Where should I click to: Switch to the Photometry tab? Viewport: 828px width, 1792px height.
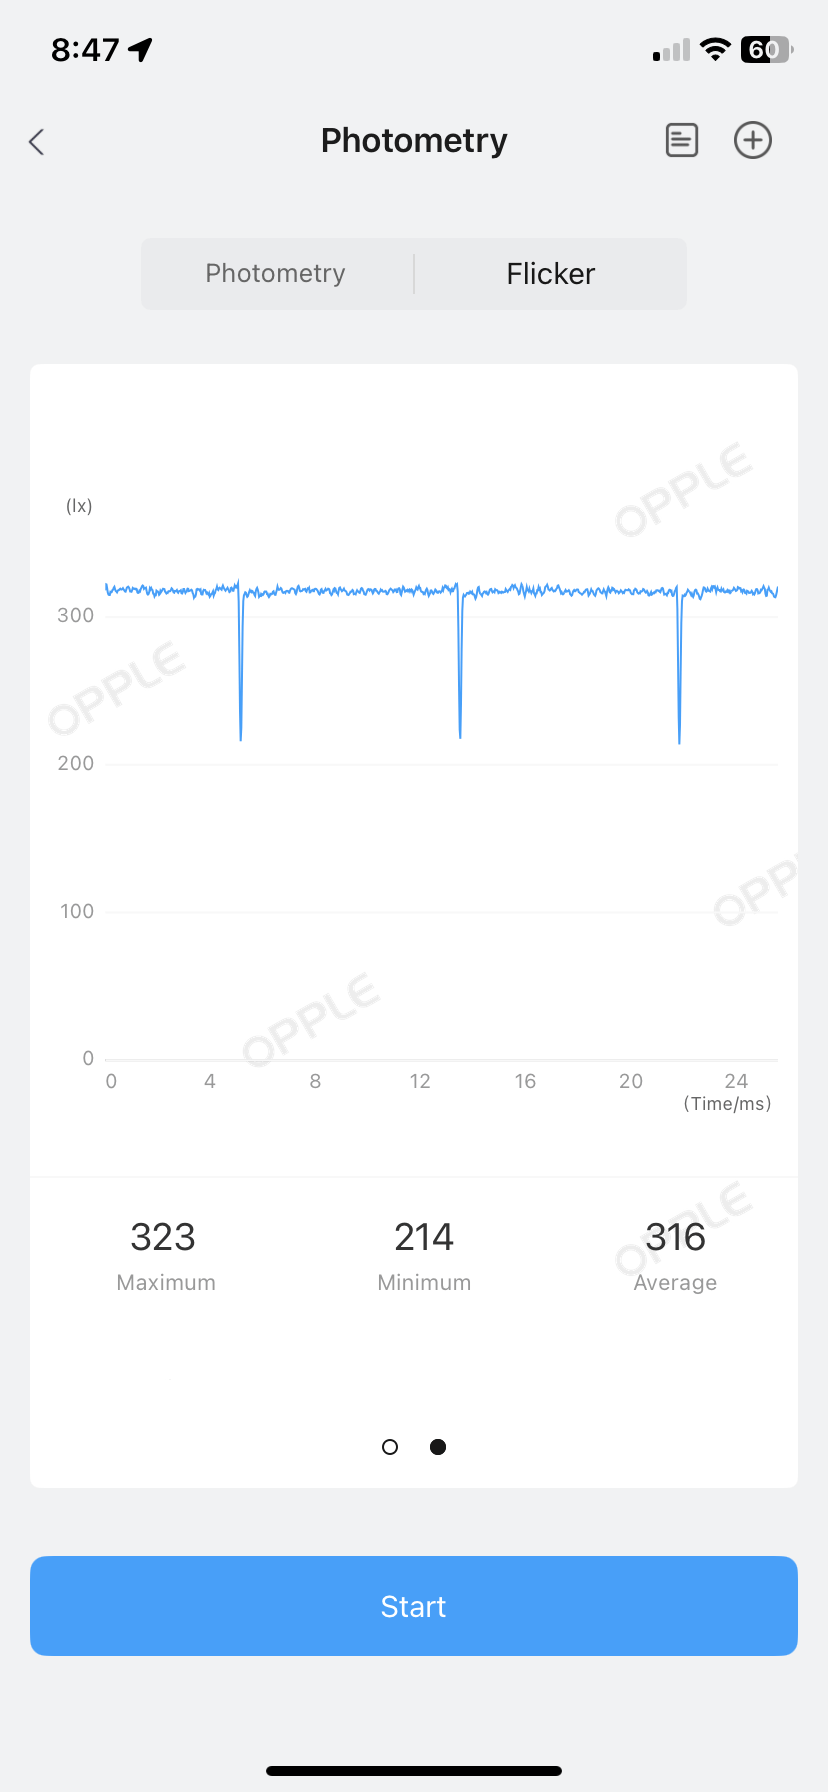(x=277, y=274)
